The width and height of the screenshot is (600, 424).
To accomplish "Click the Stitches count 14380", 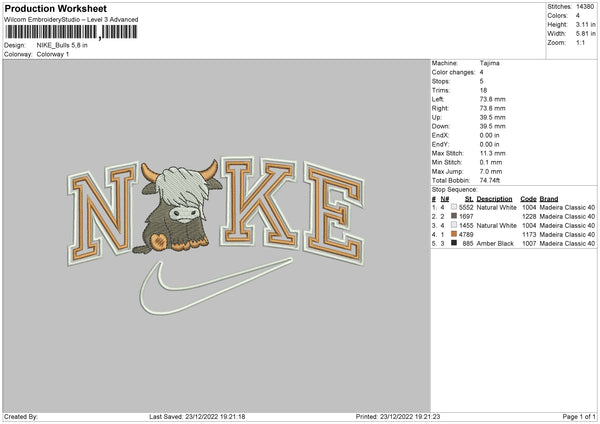I will (x=585, y=7).
